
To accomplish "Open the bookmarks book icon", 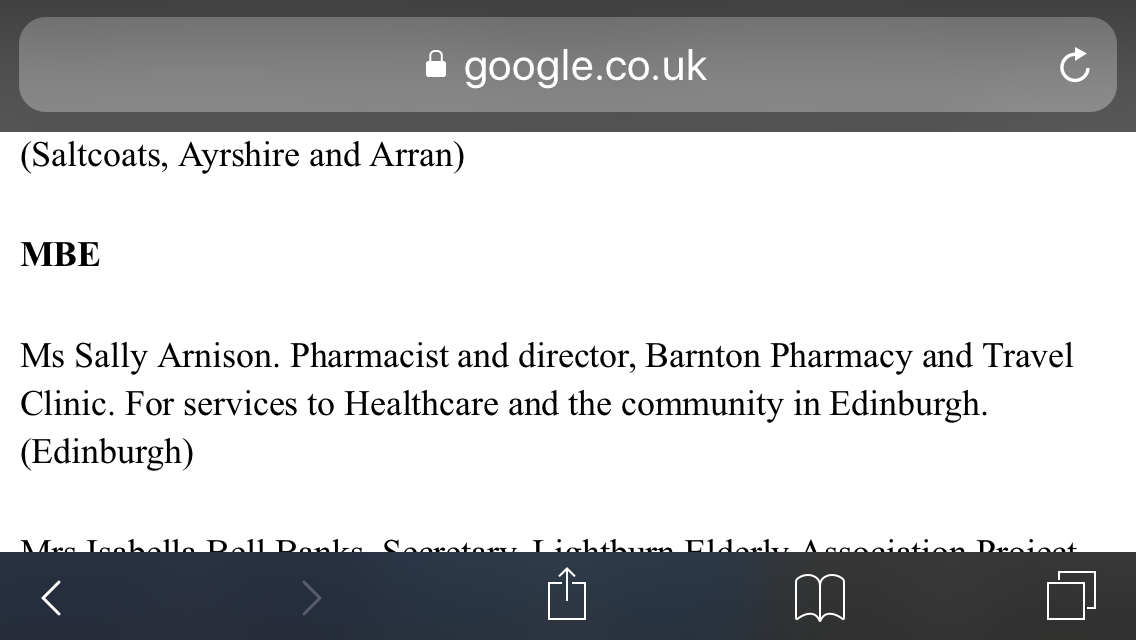I will (x=819, y=598).
